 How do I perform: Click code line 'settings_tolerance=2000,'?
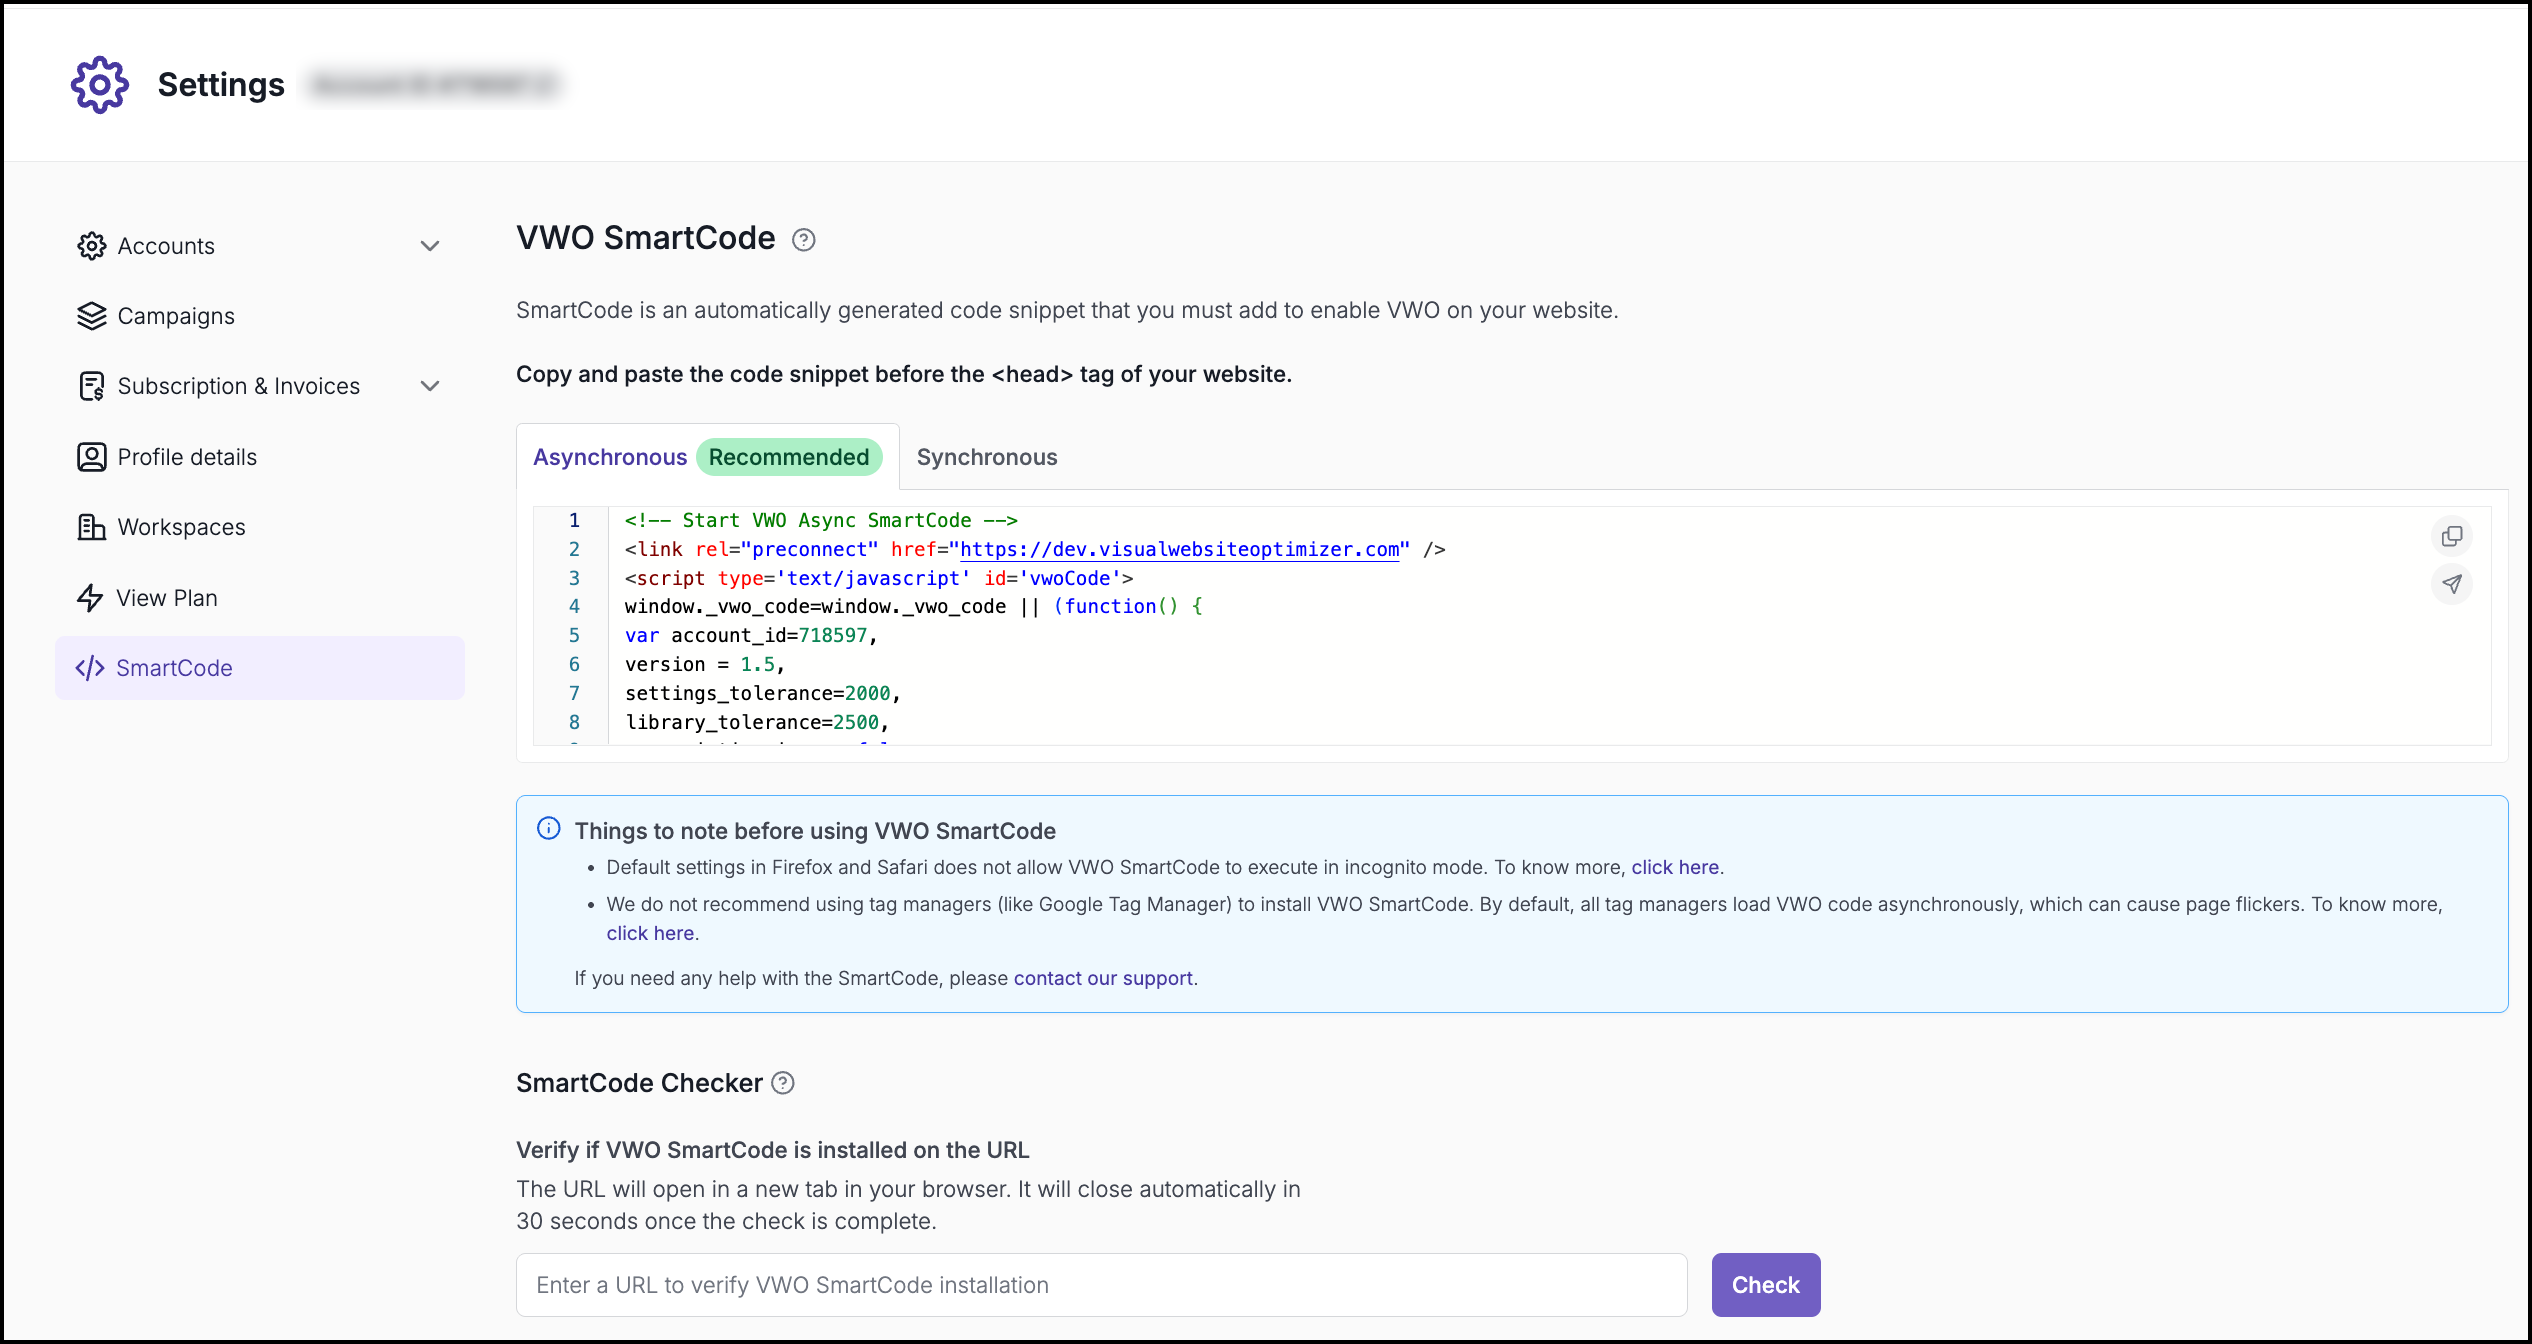coord(763,693)
